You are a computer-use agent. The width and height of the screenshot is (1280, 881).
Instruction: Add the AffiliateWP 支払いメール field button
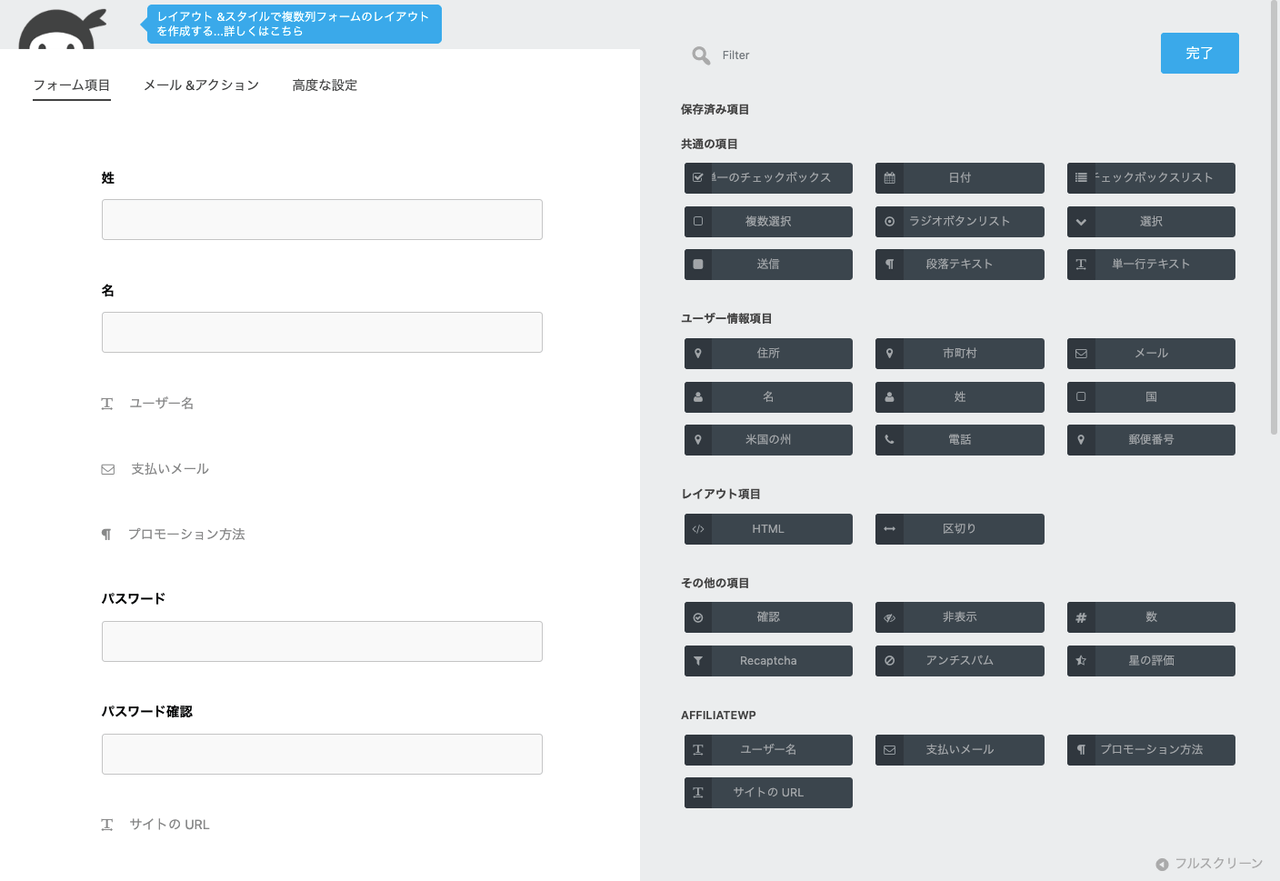click(x=959, y=750)
